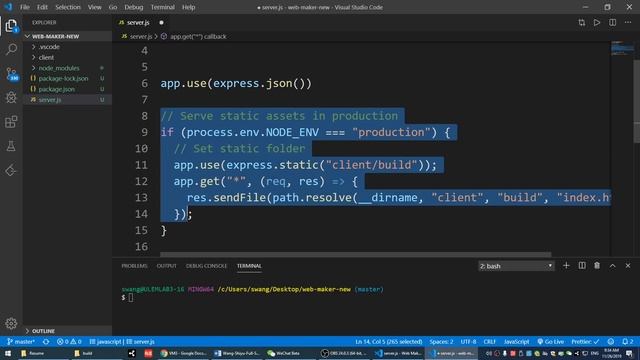Open the notifications bell in status bar
Image resolution: width=640 pixels, height=360 pixels.
pyautogui.click(x=628, y=342)
